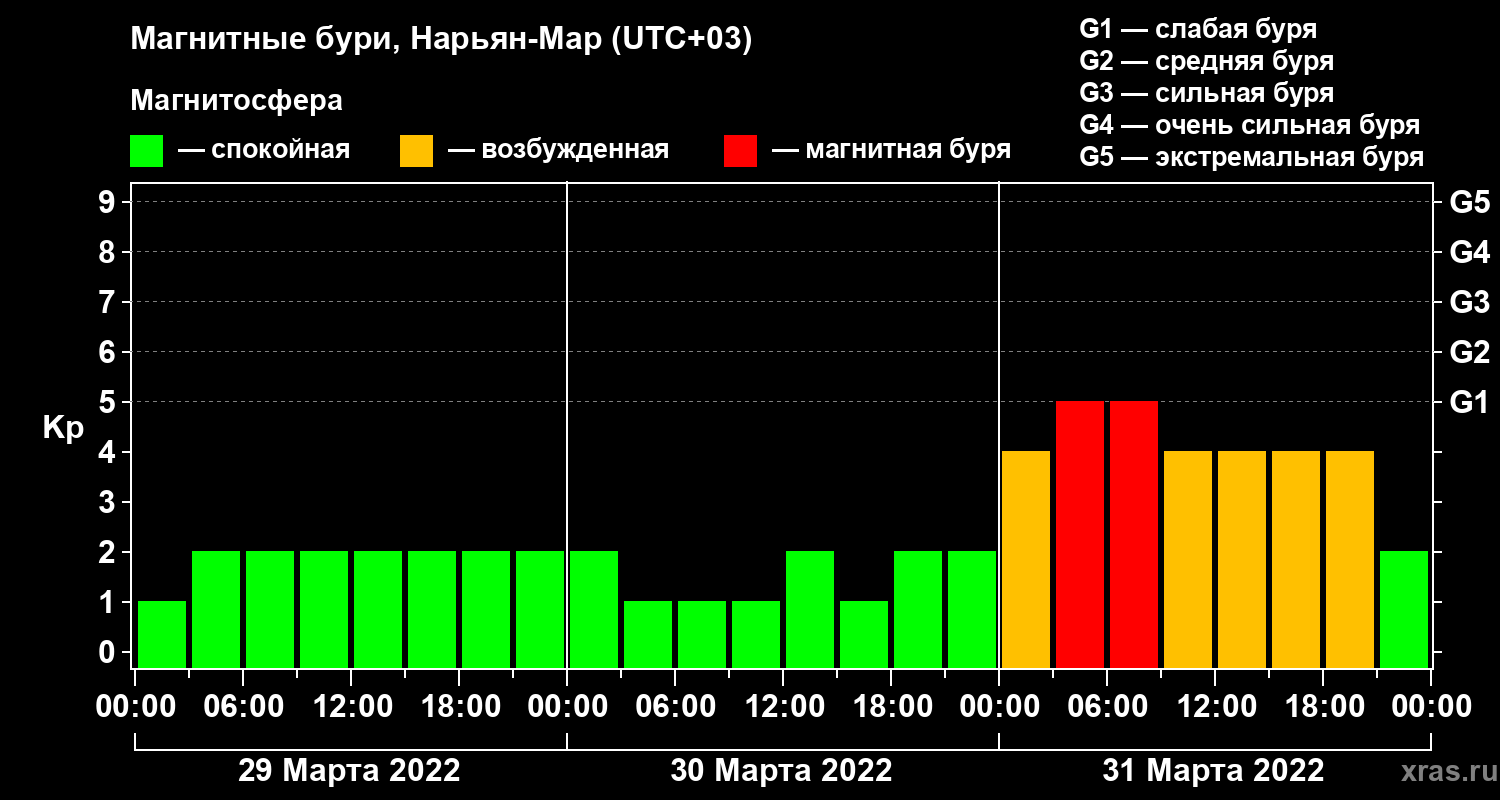
Task: Click the '30 Марта 2022' date label
Action: click(781, 771)
